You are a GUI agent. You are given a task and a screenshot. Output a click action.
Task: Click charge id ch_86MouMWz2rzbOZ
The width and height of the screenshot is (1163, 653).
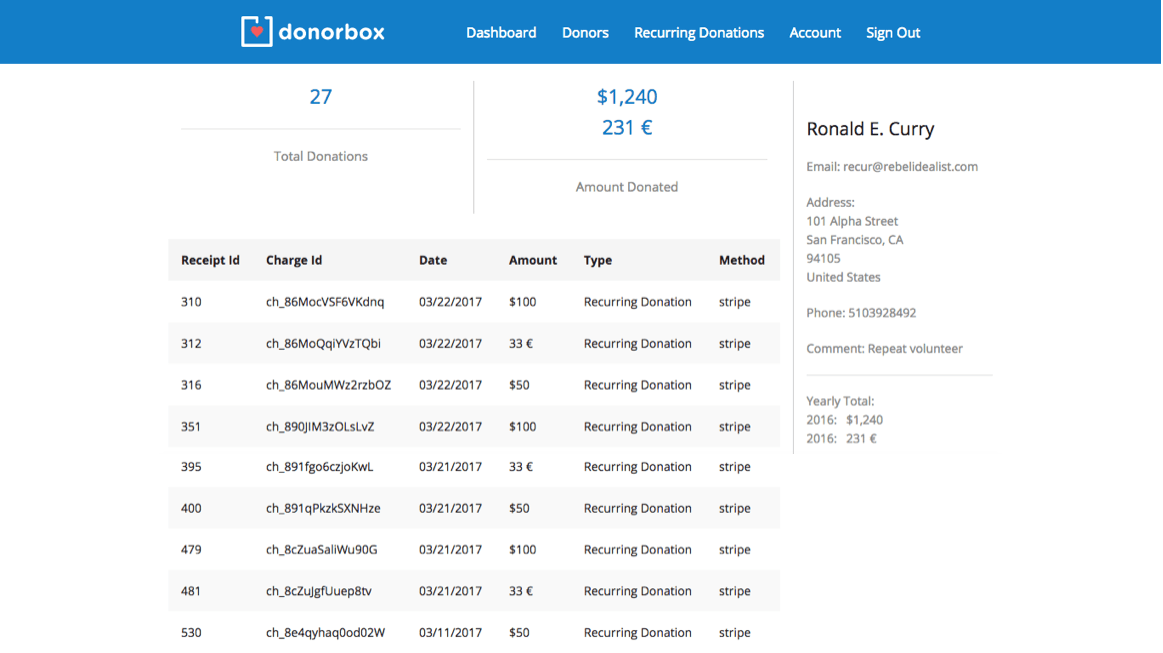pyautogui.click(x=328, y=385)
